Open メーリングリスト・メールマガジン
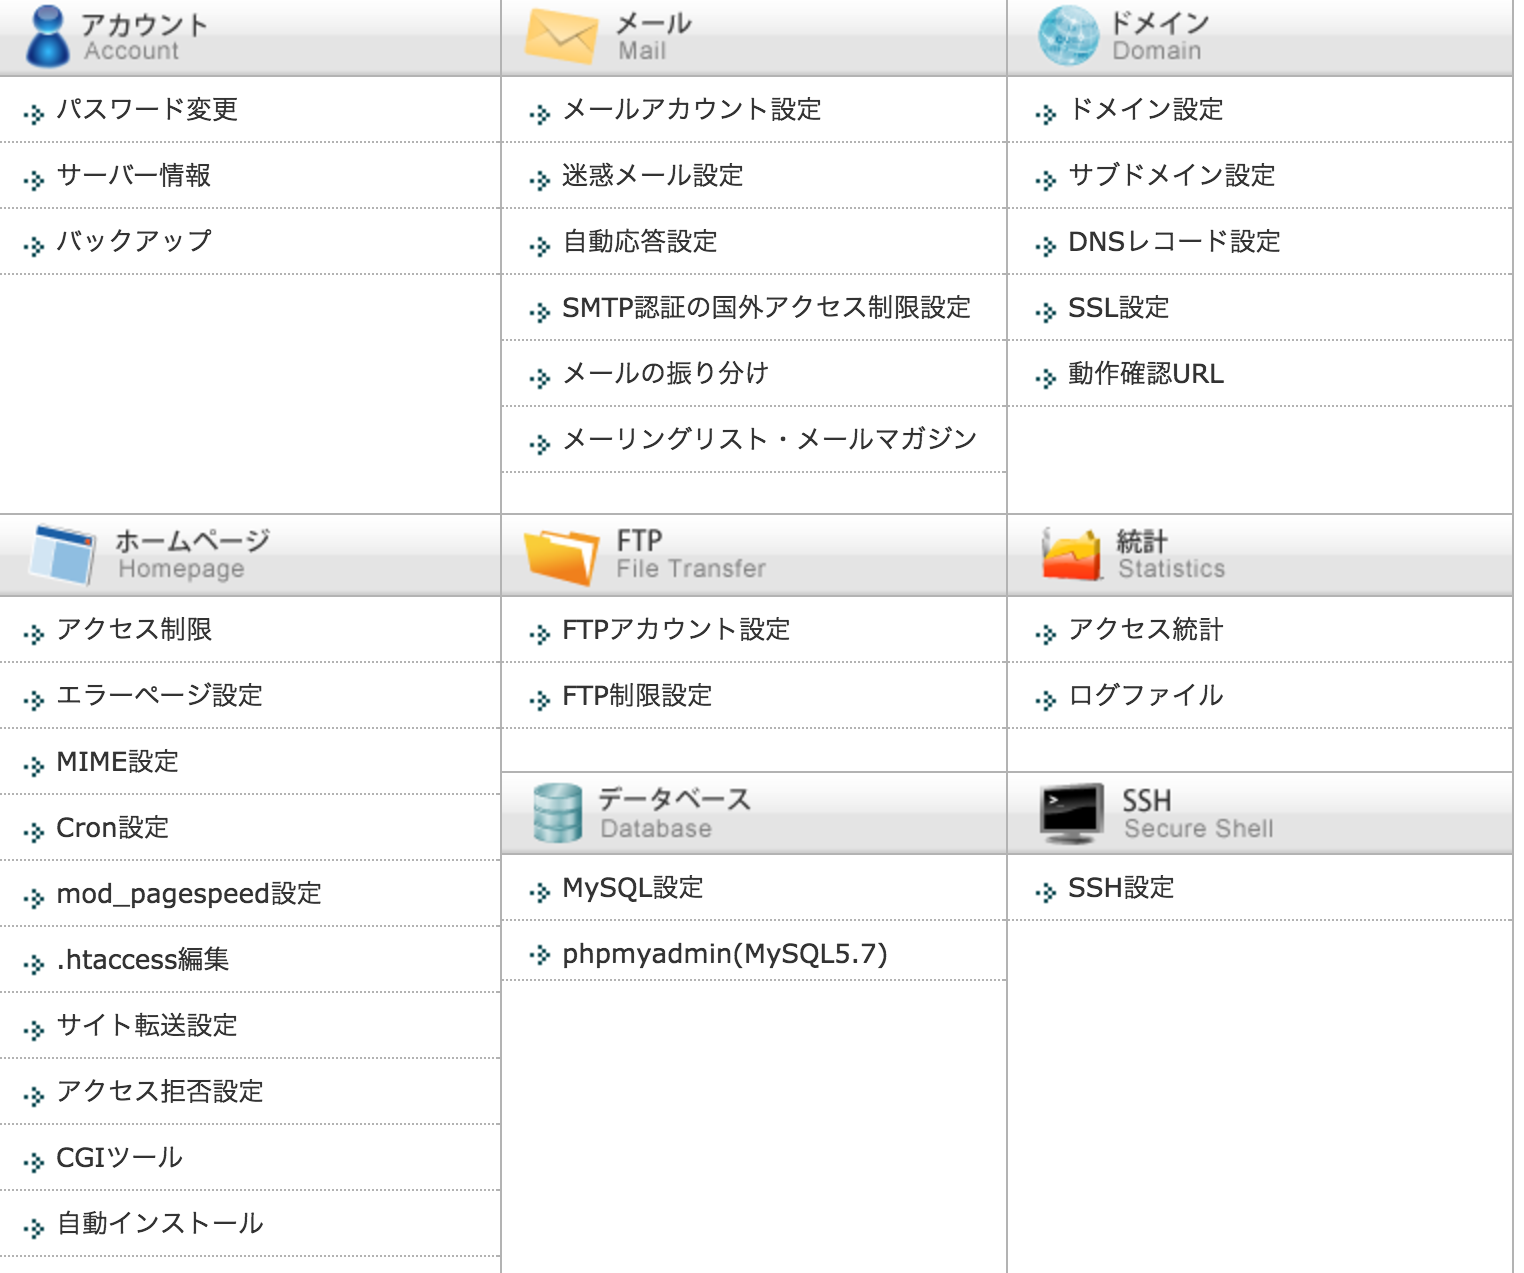 (770, 439)
